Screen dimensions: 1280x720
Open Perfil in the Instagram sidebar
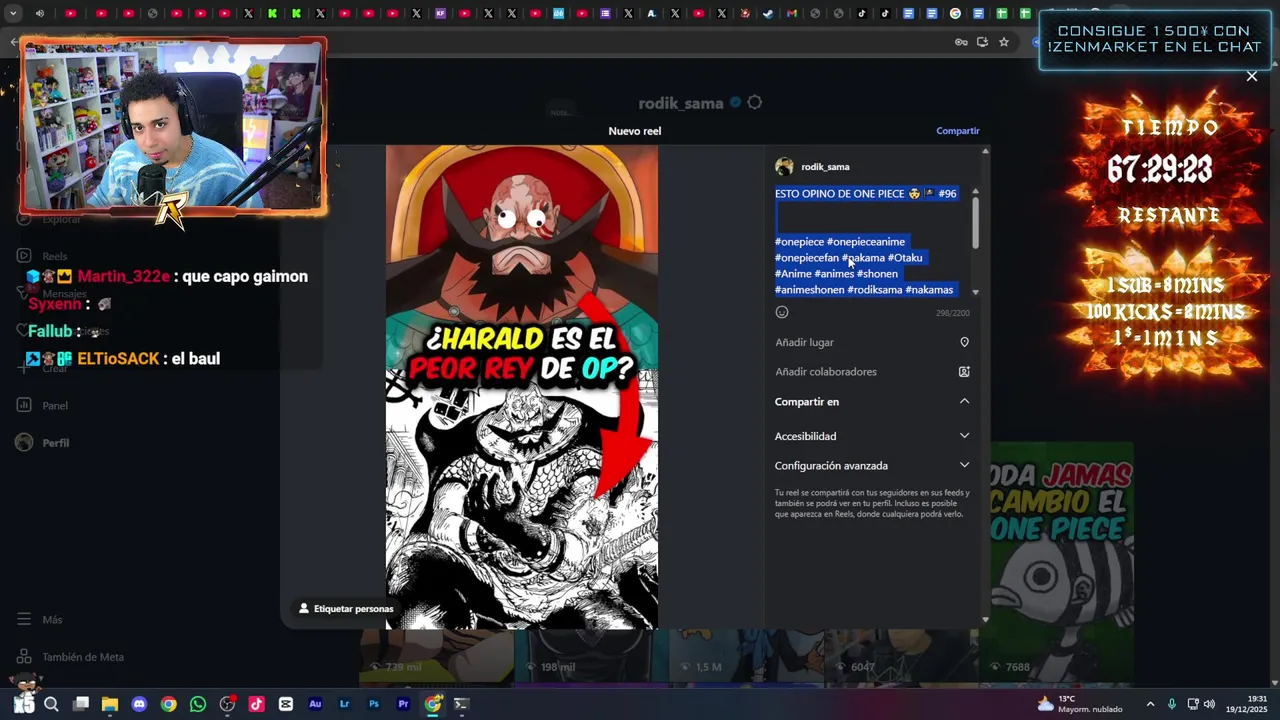click(x=43, y=443)
